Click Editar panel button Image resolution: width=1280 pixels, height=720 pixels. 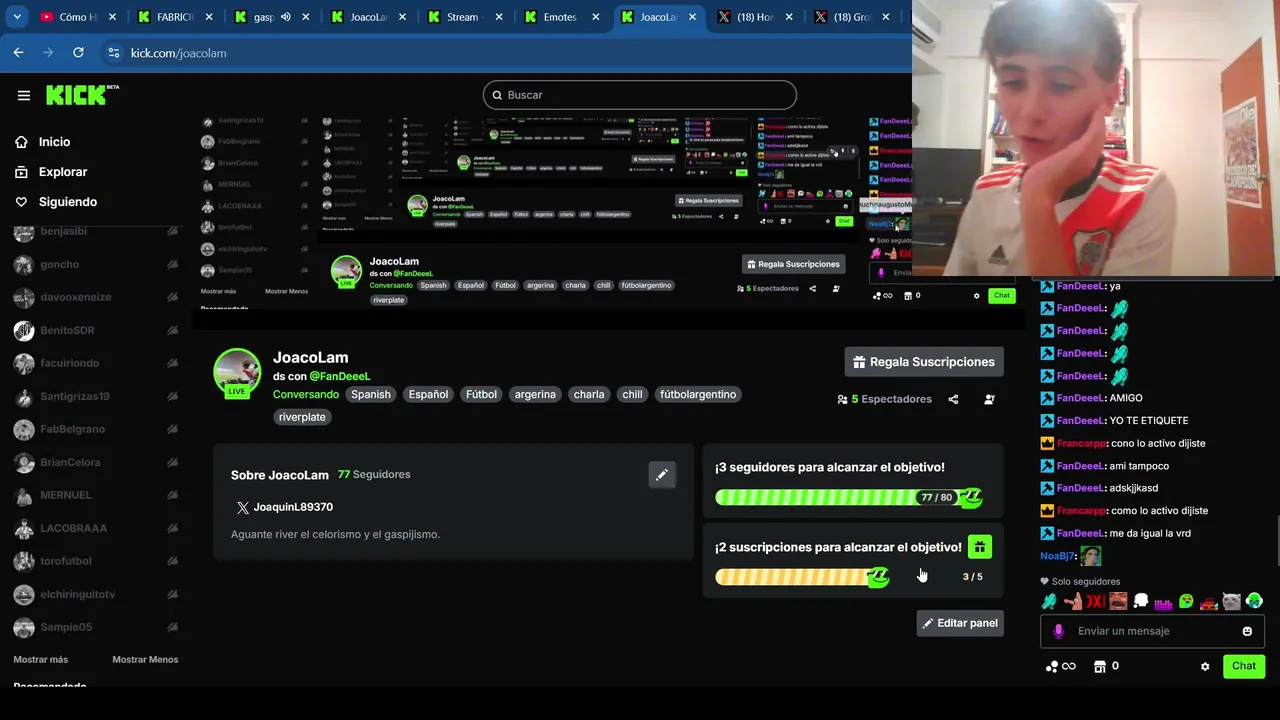tap(960, 623)
